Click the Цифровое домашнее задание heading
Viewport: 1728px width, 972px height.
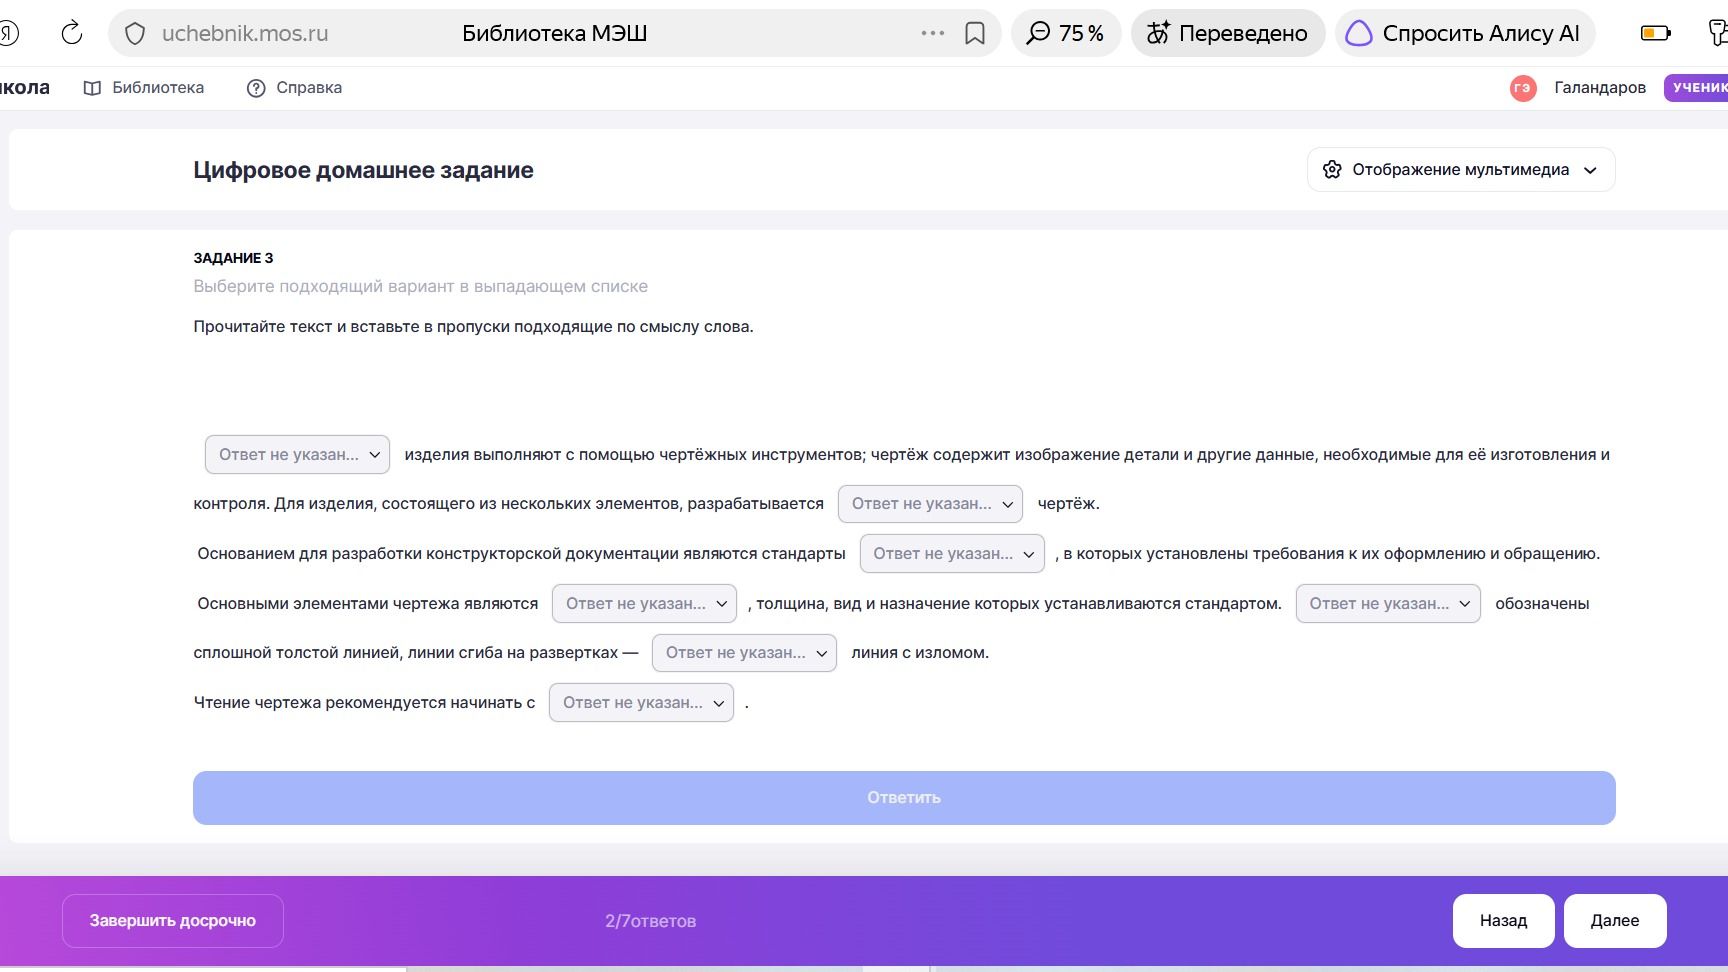pos(363,170)
